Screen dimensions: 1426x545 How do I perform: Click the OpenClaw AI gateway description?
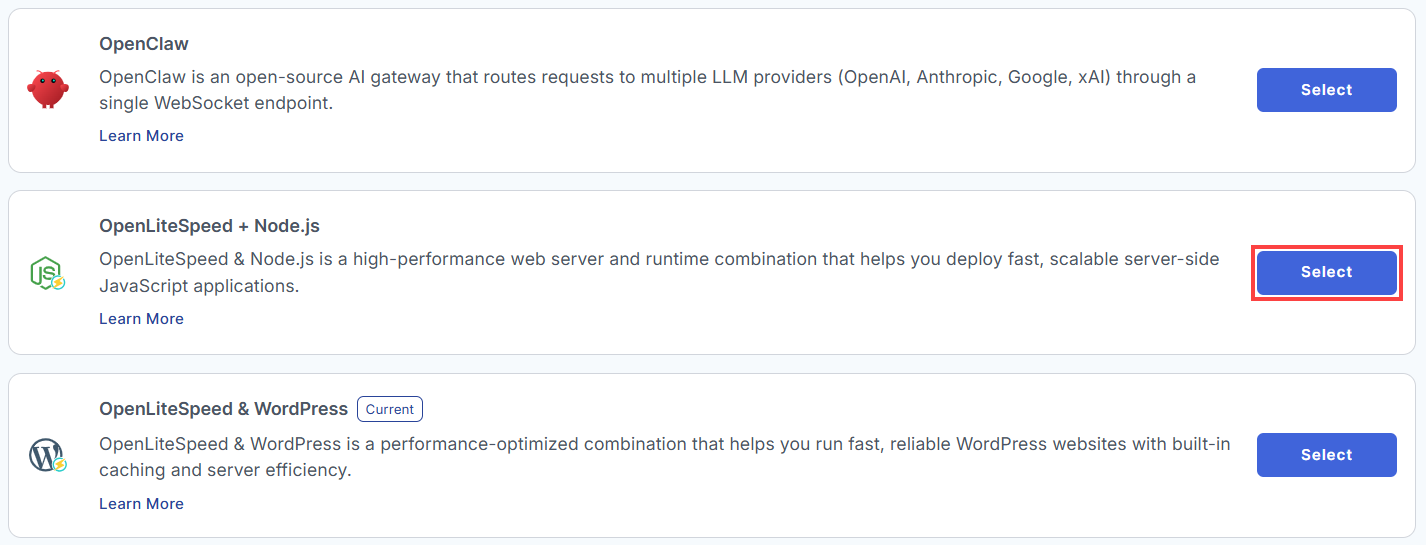(647, 90)
